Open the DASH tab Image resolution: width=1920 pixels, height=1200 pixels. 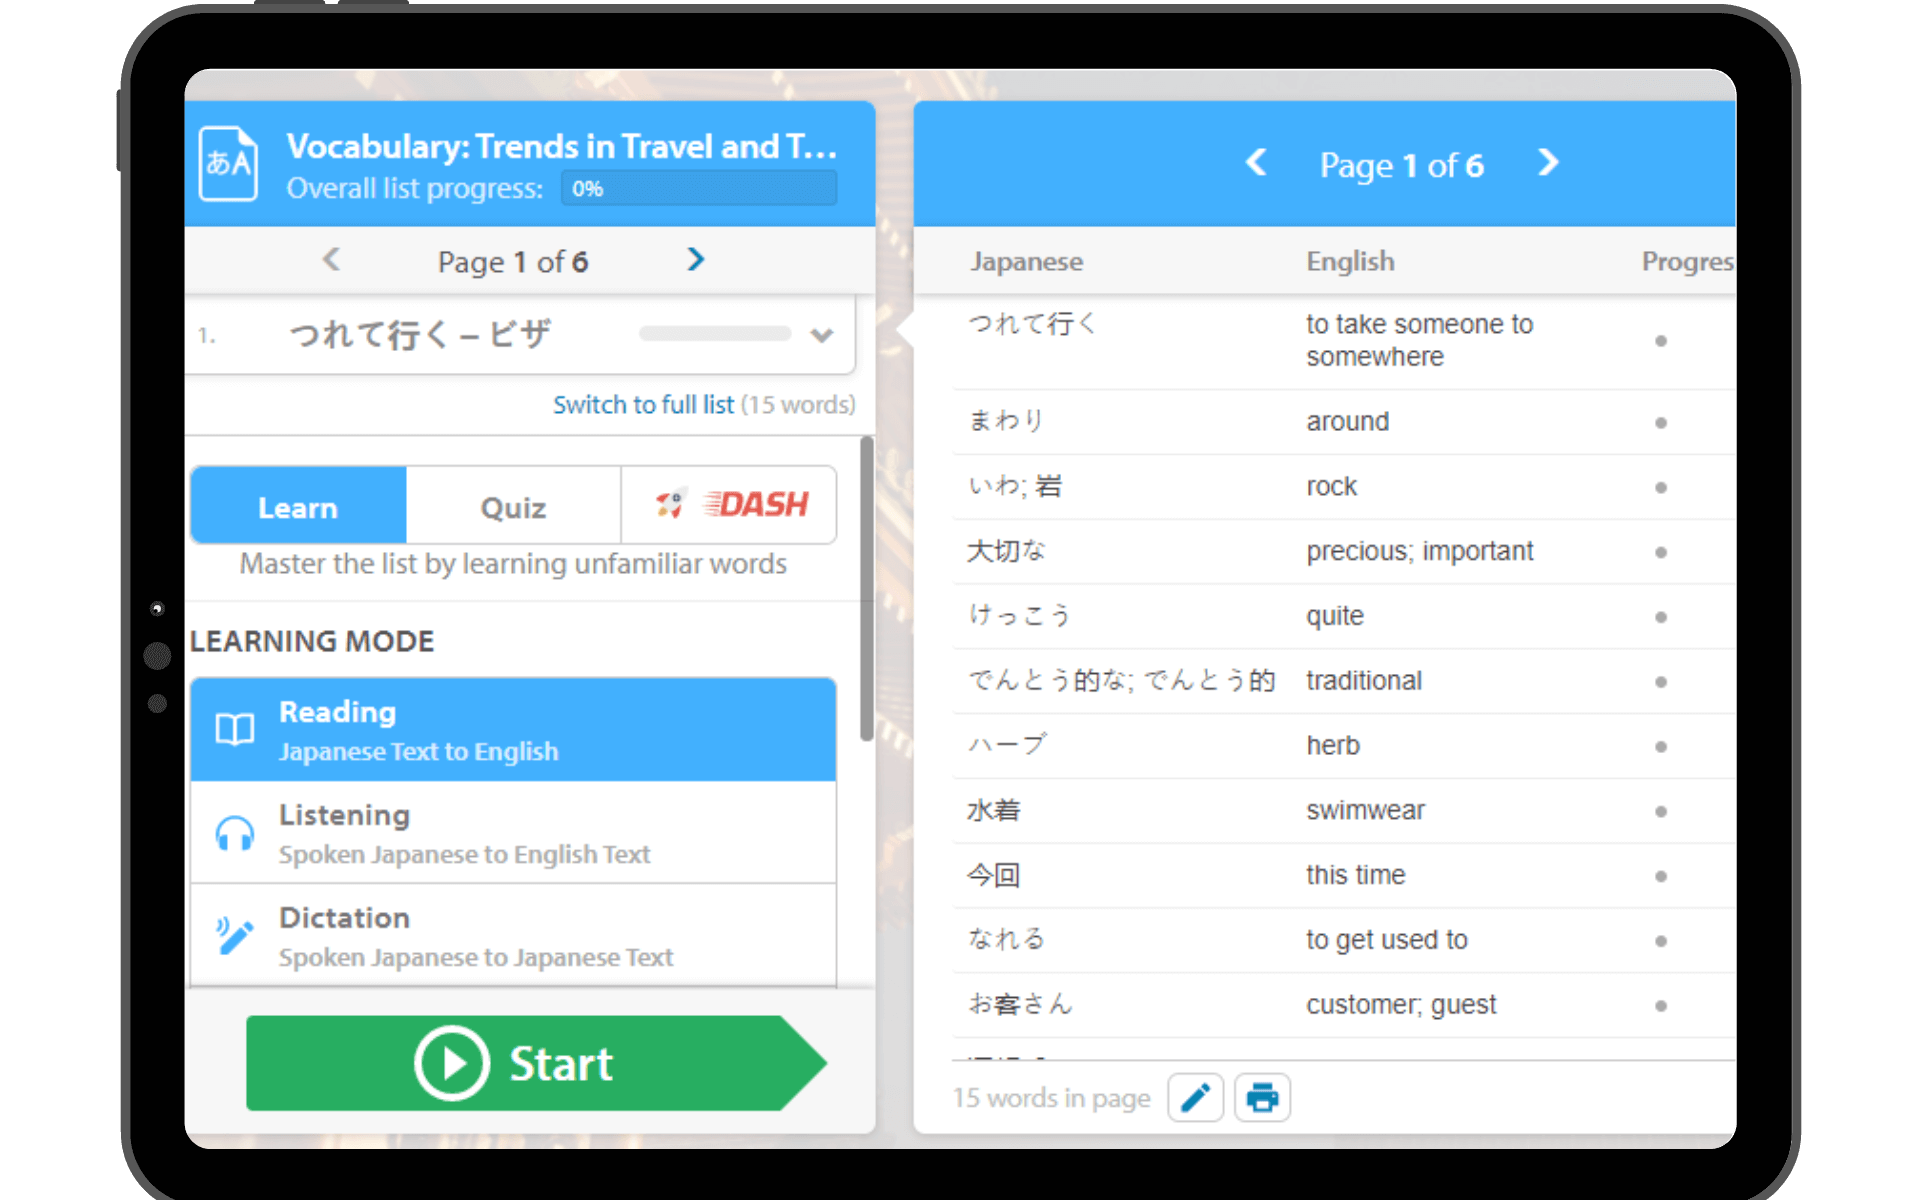[x=730, y=505]
